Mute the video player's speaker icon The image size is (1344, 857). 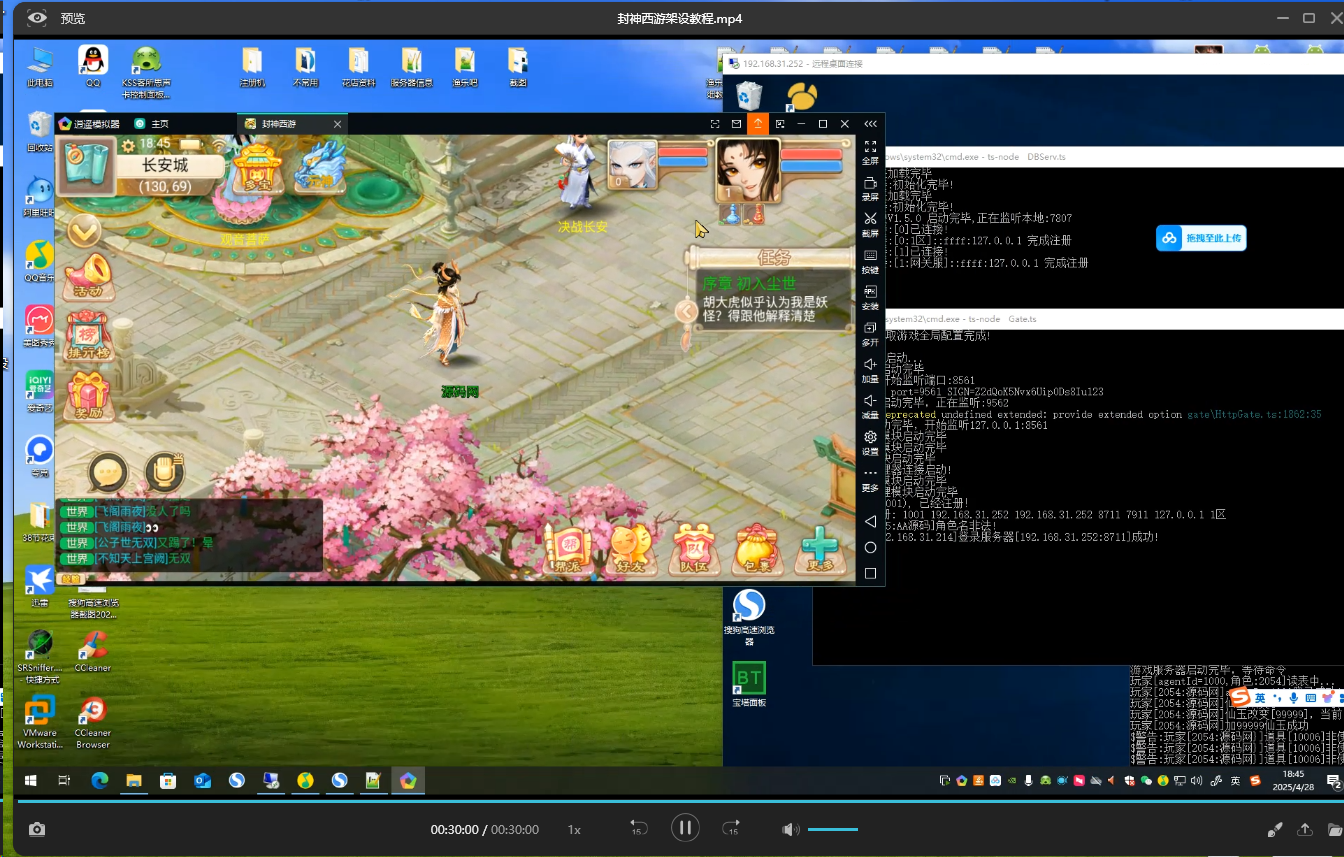pos(790,830)
